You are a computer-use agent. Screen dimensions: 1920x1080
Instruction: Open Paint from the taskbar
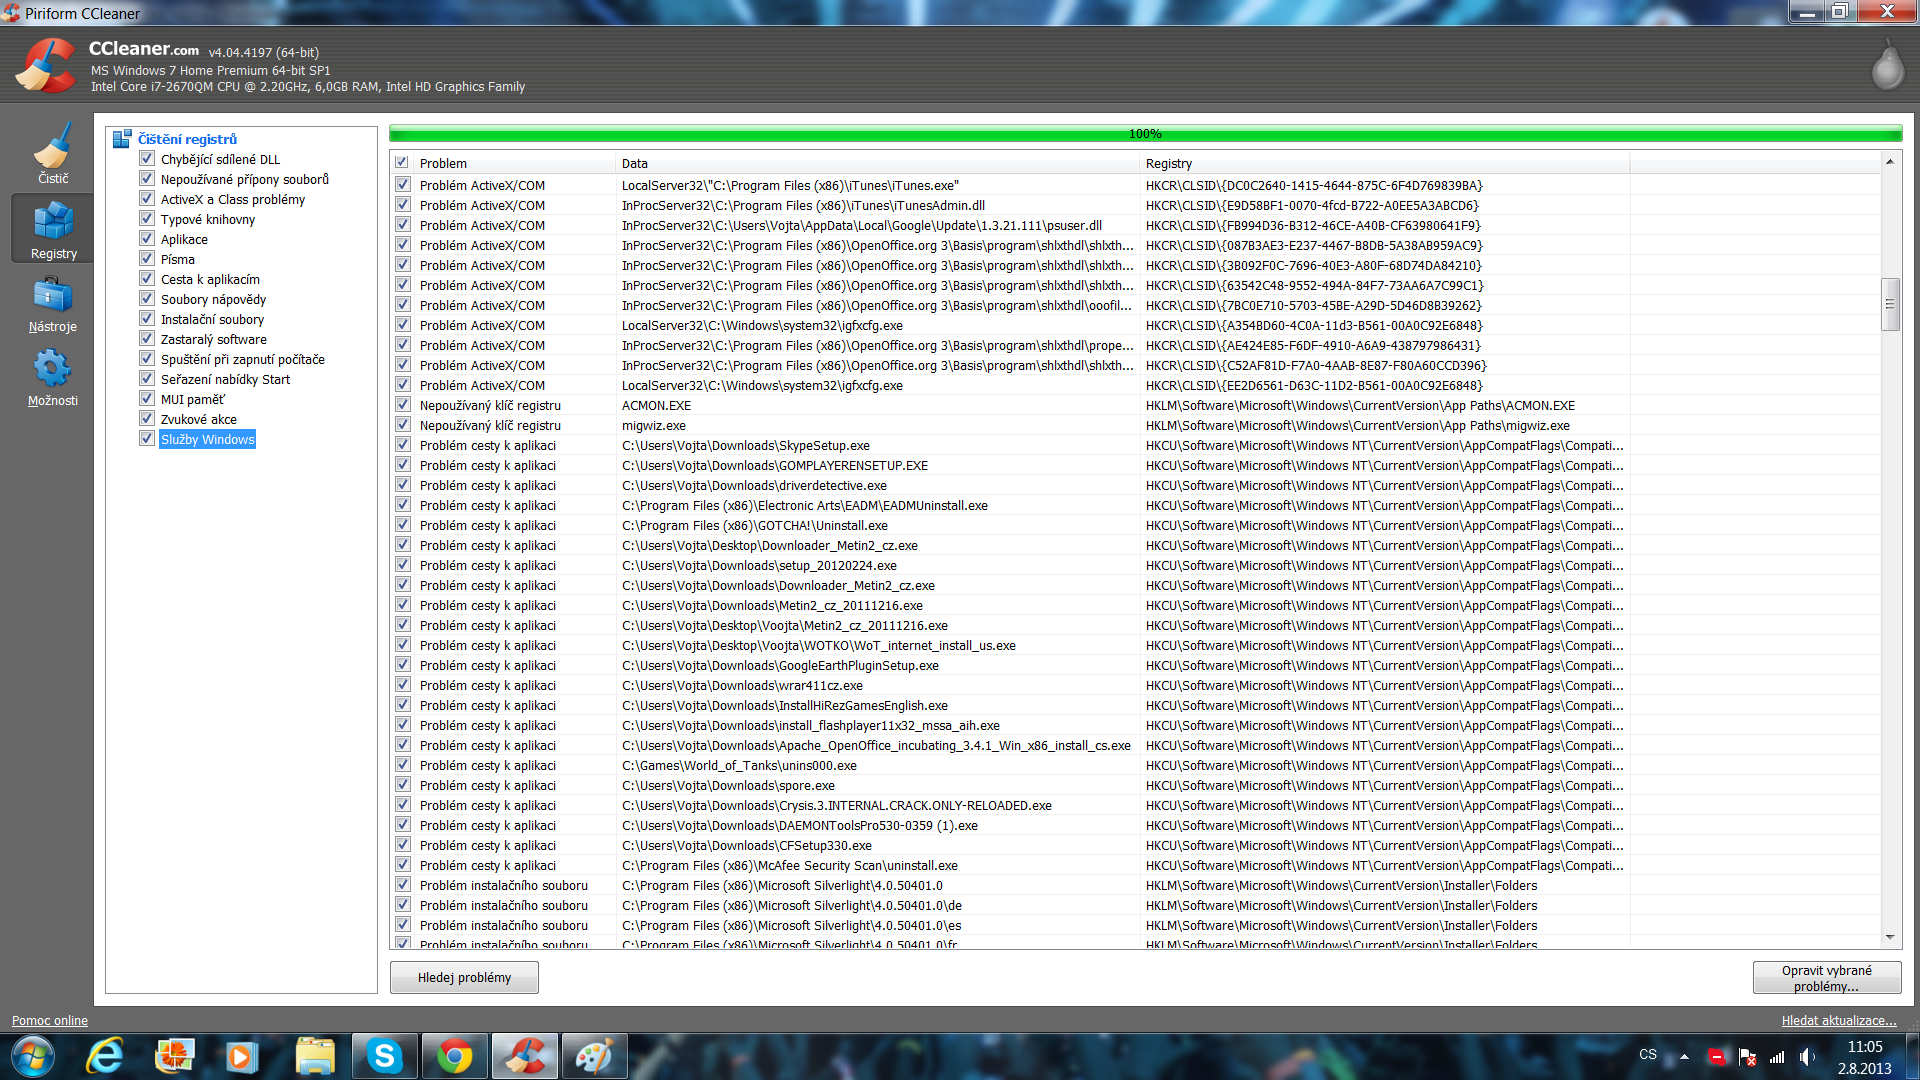click(x=594, y=1056)
